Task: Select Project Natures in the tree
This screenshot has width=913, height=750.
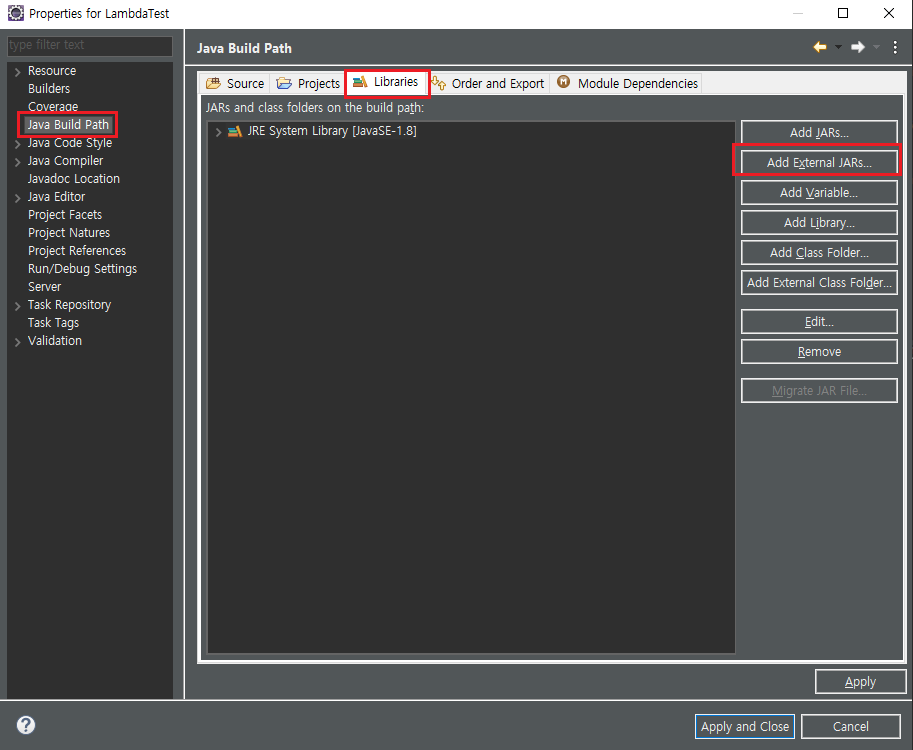Action: pyautogui.click(x=69, y=233)
